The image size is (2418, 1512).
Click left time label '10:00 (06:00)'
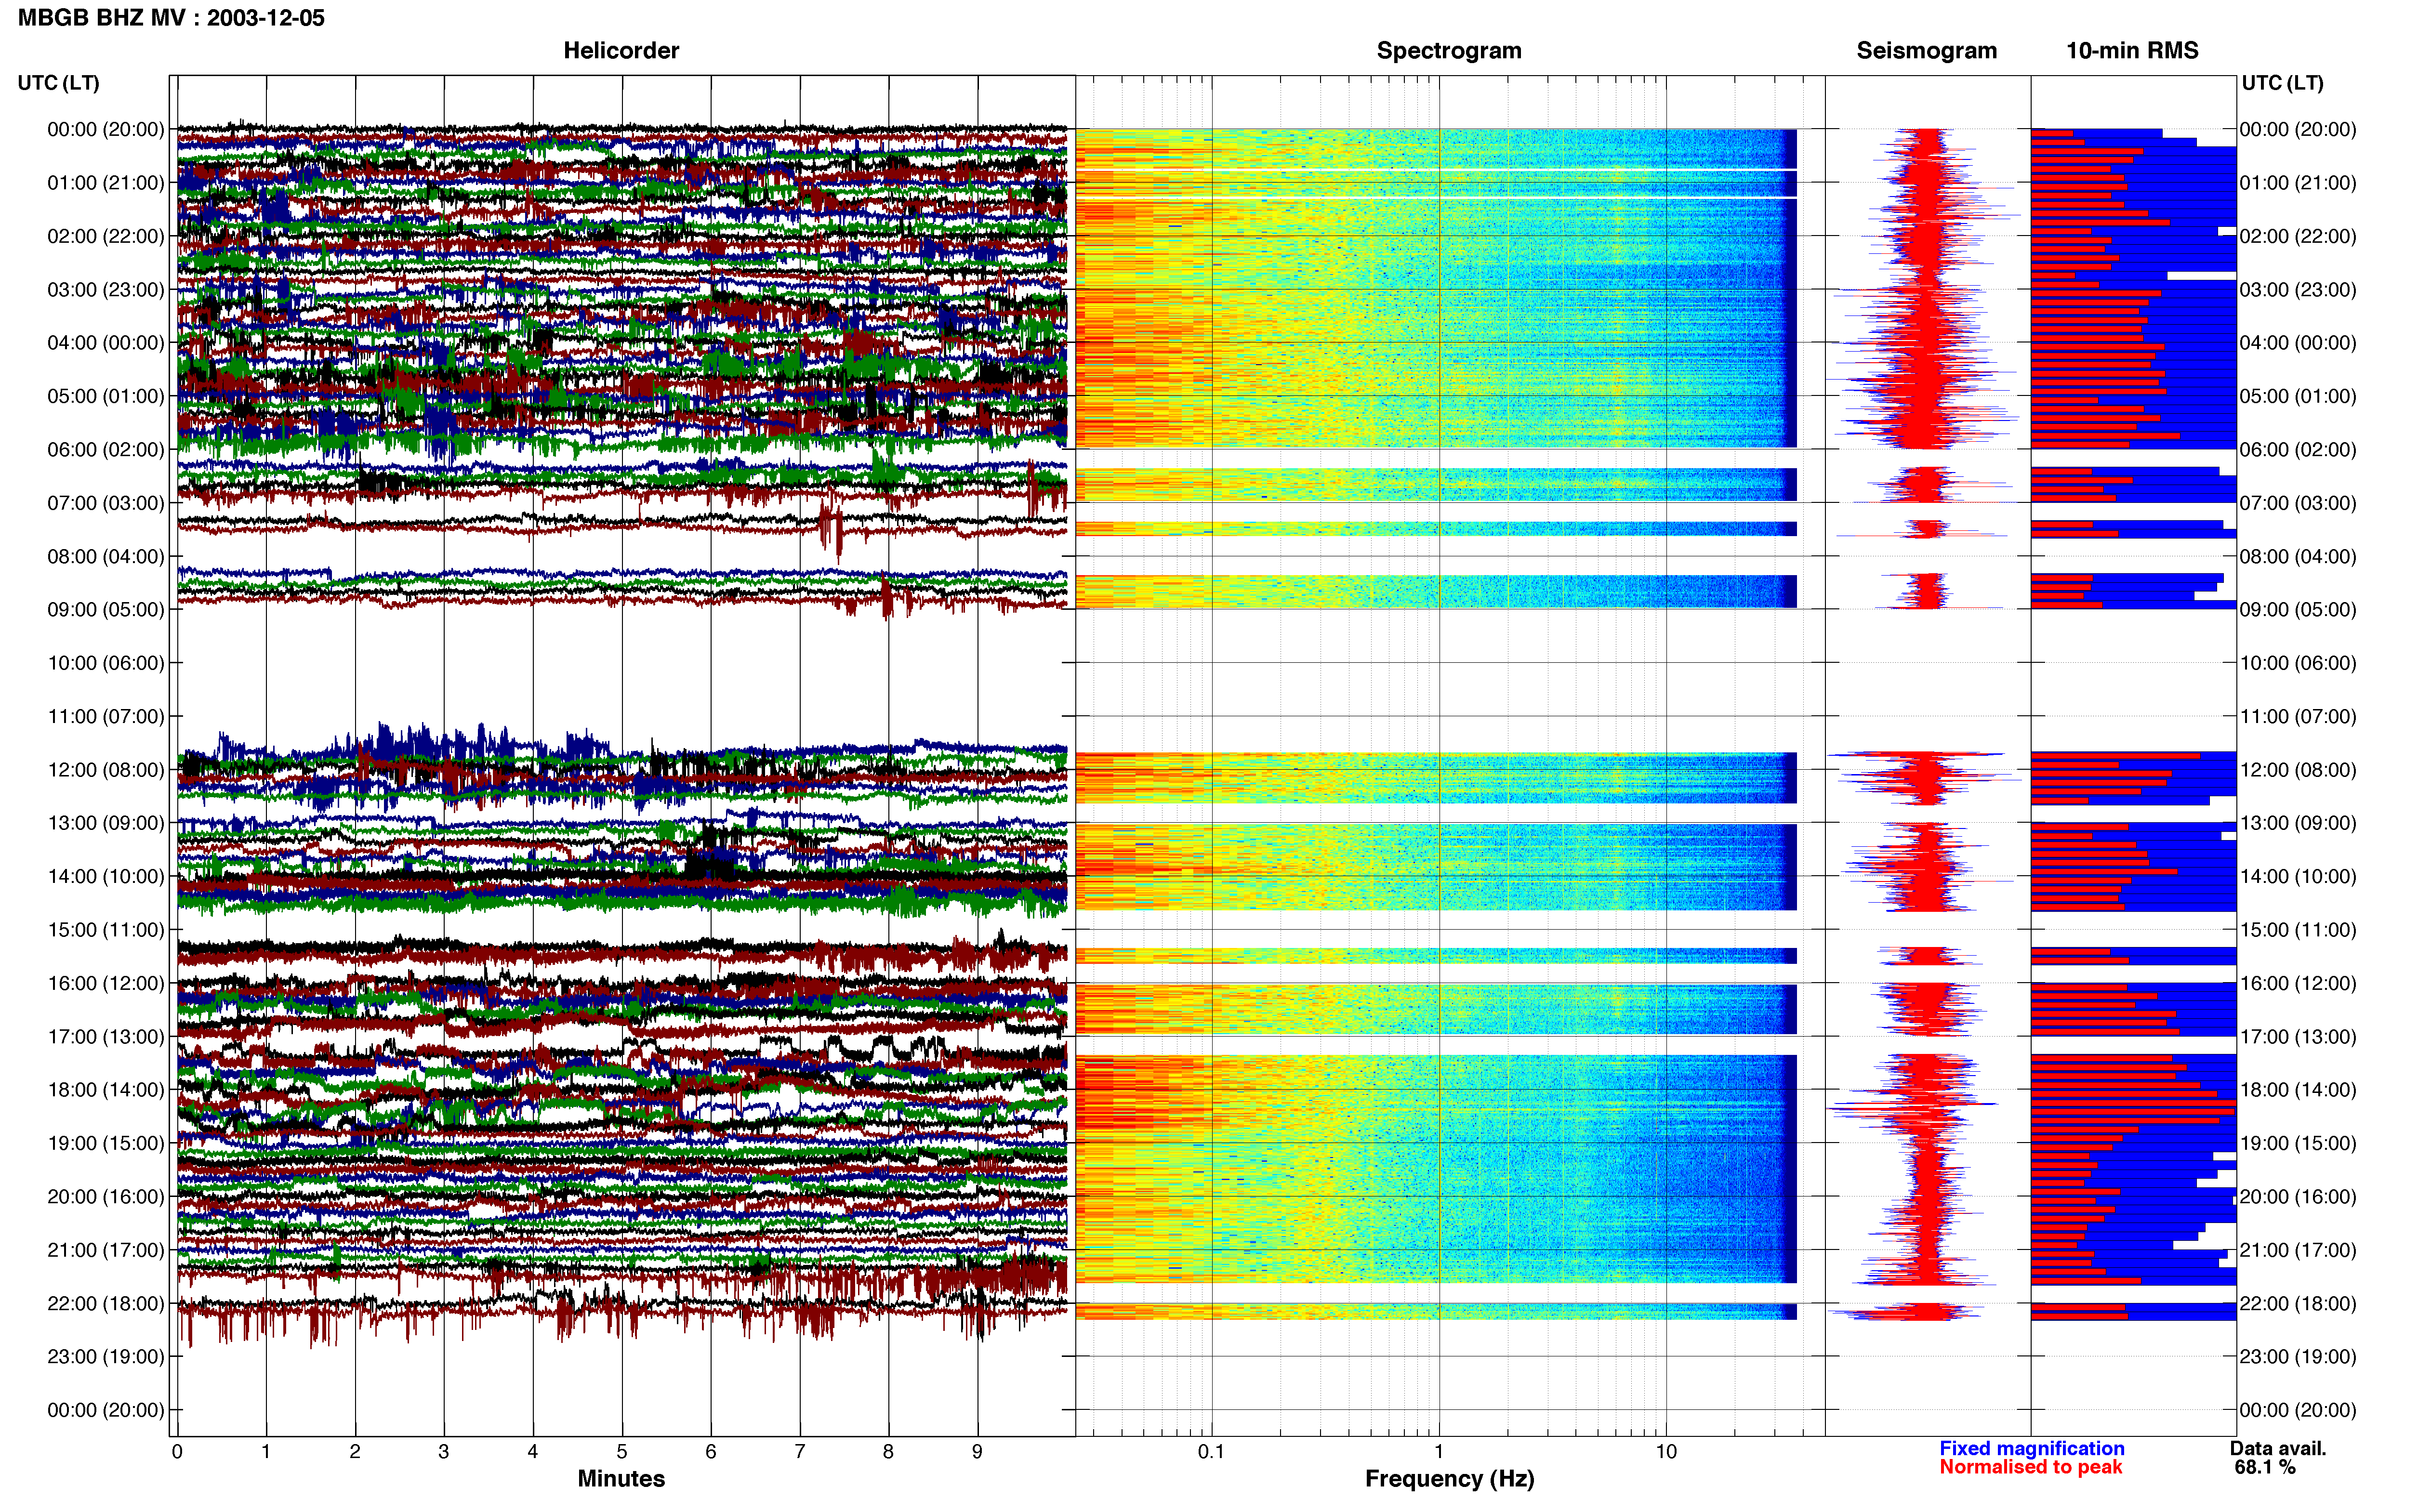pyautogui.click(x=105, y=662)
